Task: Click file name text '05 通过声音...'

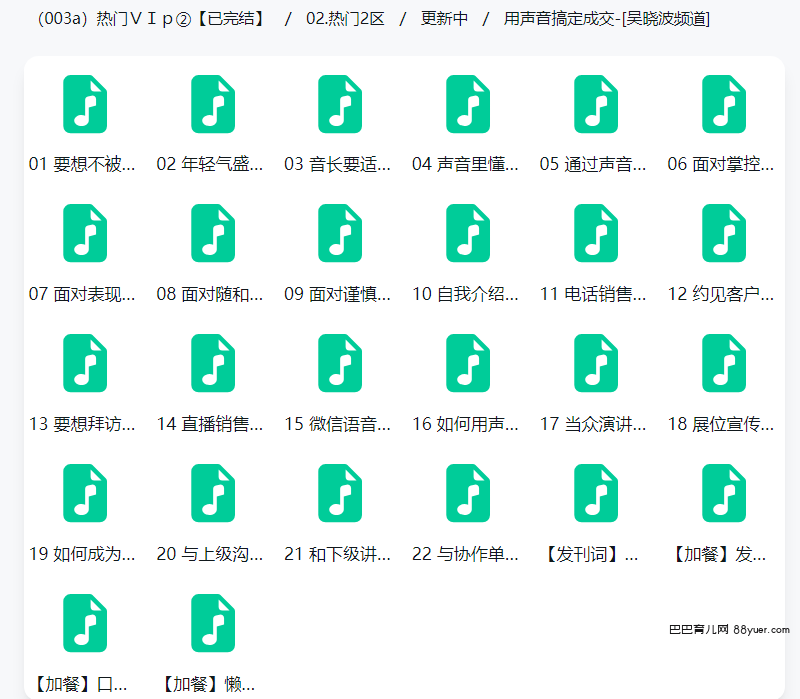Action: pos(593,164)
